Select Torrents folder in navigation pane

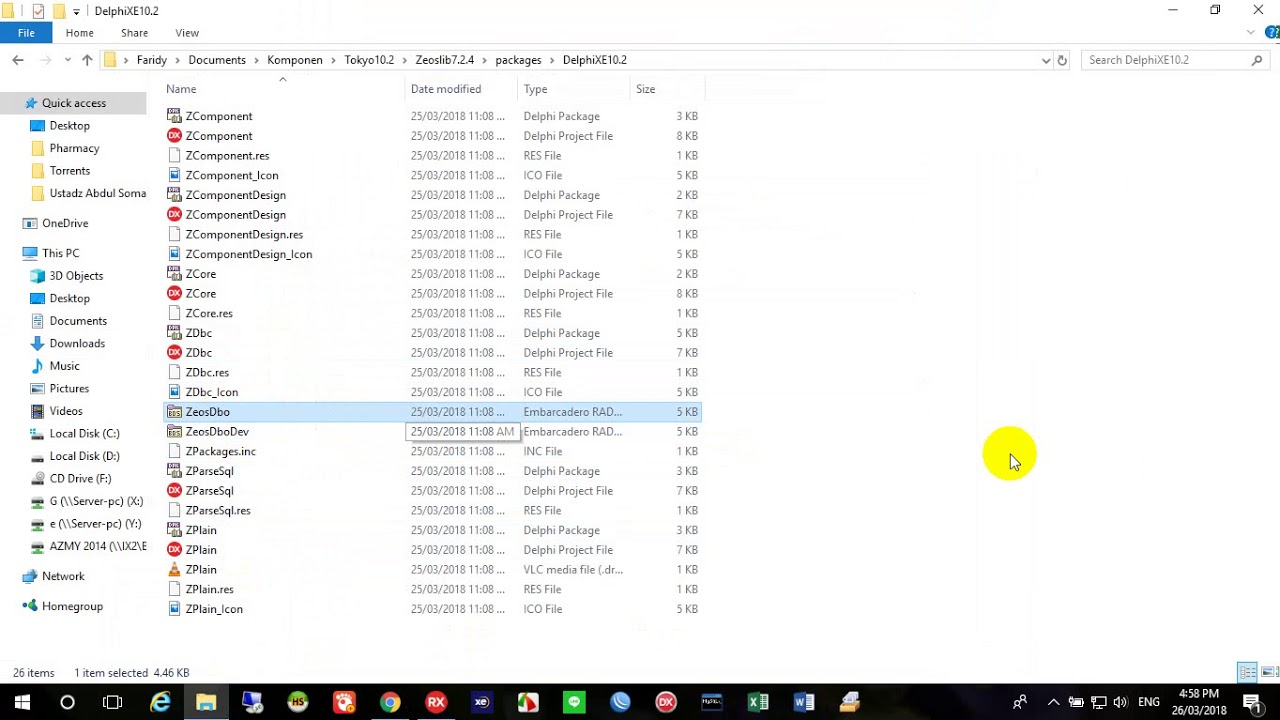[x=70, y=171]
